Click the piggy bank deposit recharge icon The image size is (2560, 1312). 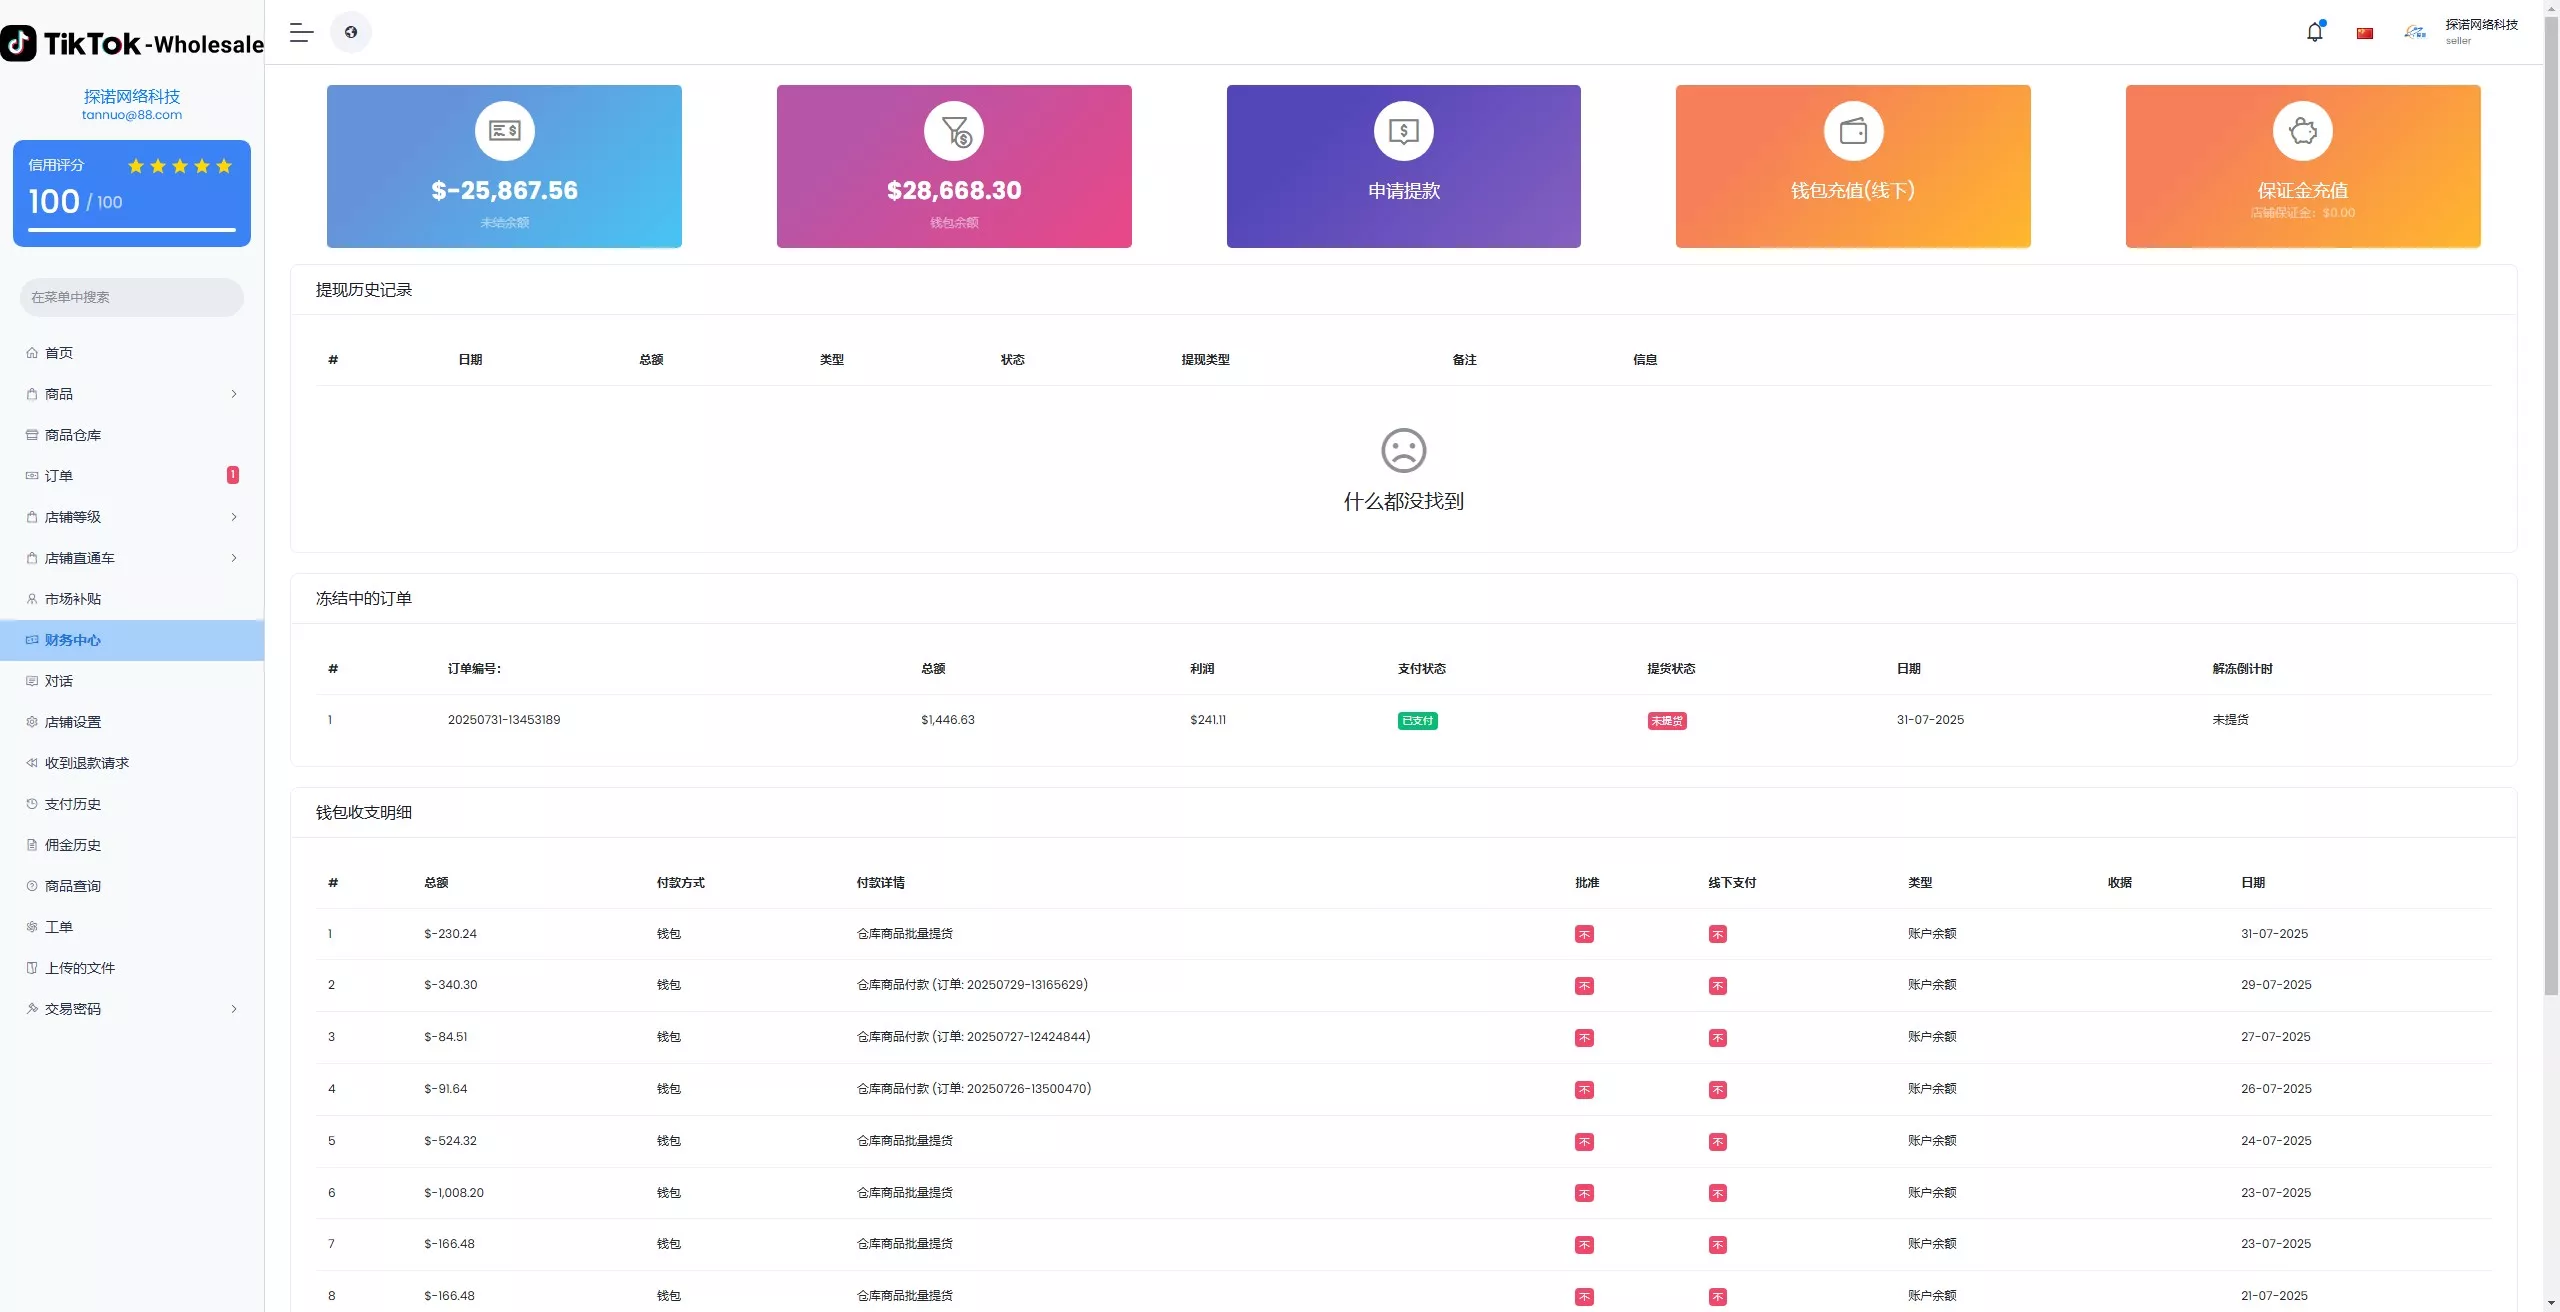2302,131
